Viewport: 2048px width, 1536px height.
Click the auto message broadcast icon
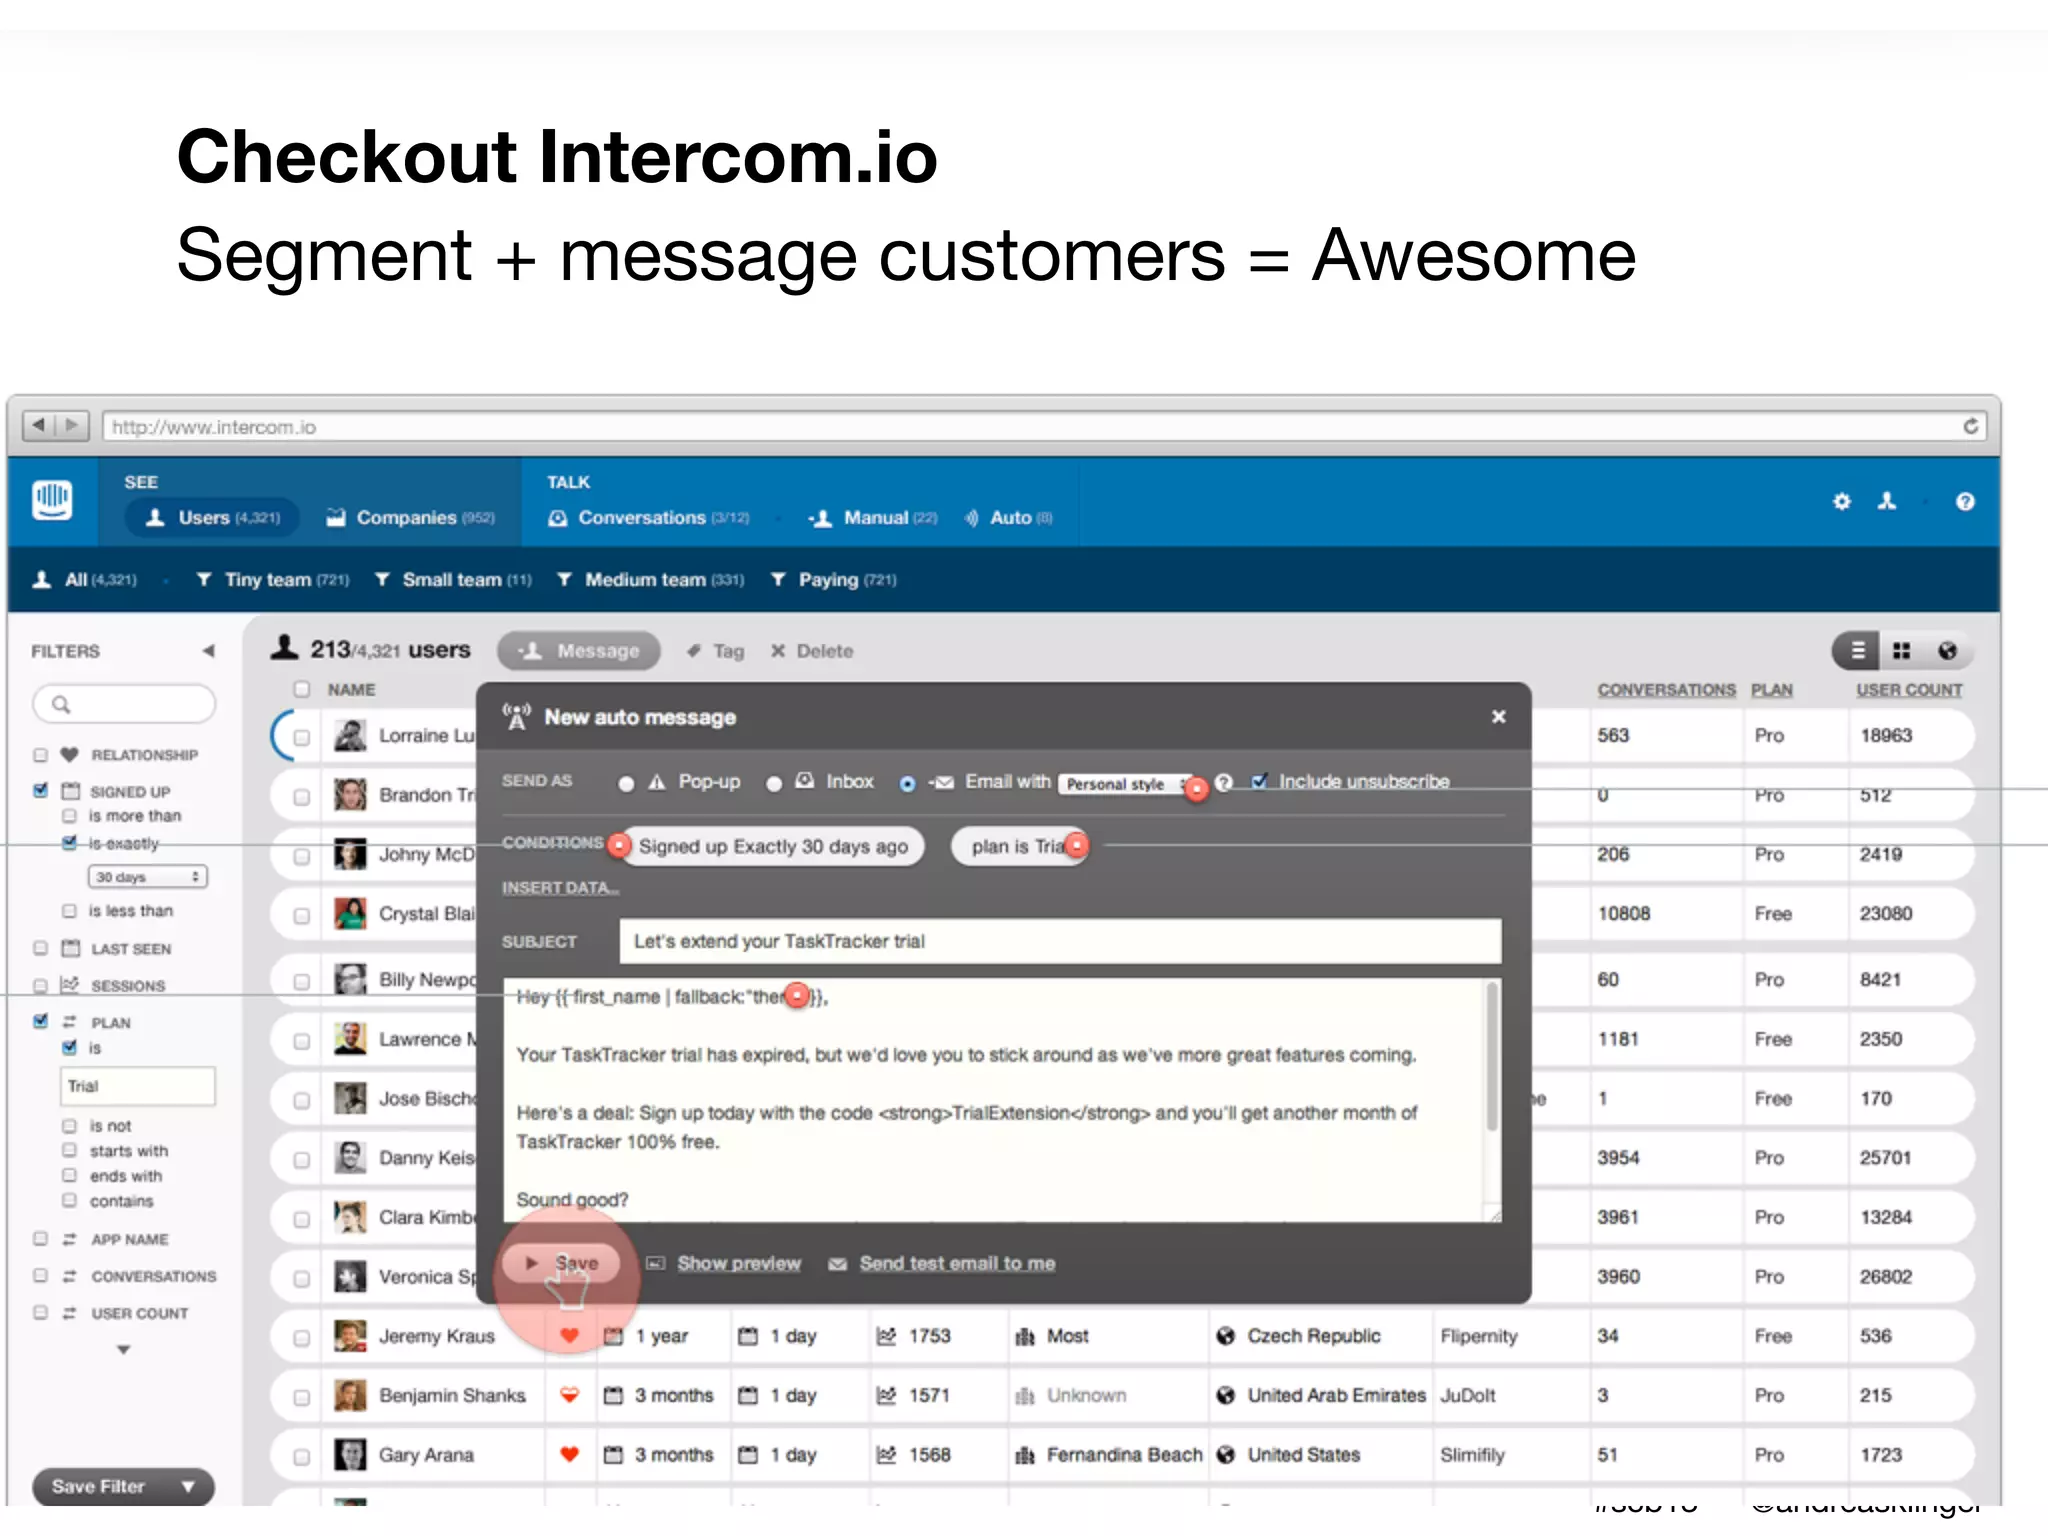point(516,716)
